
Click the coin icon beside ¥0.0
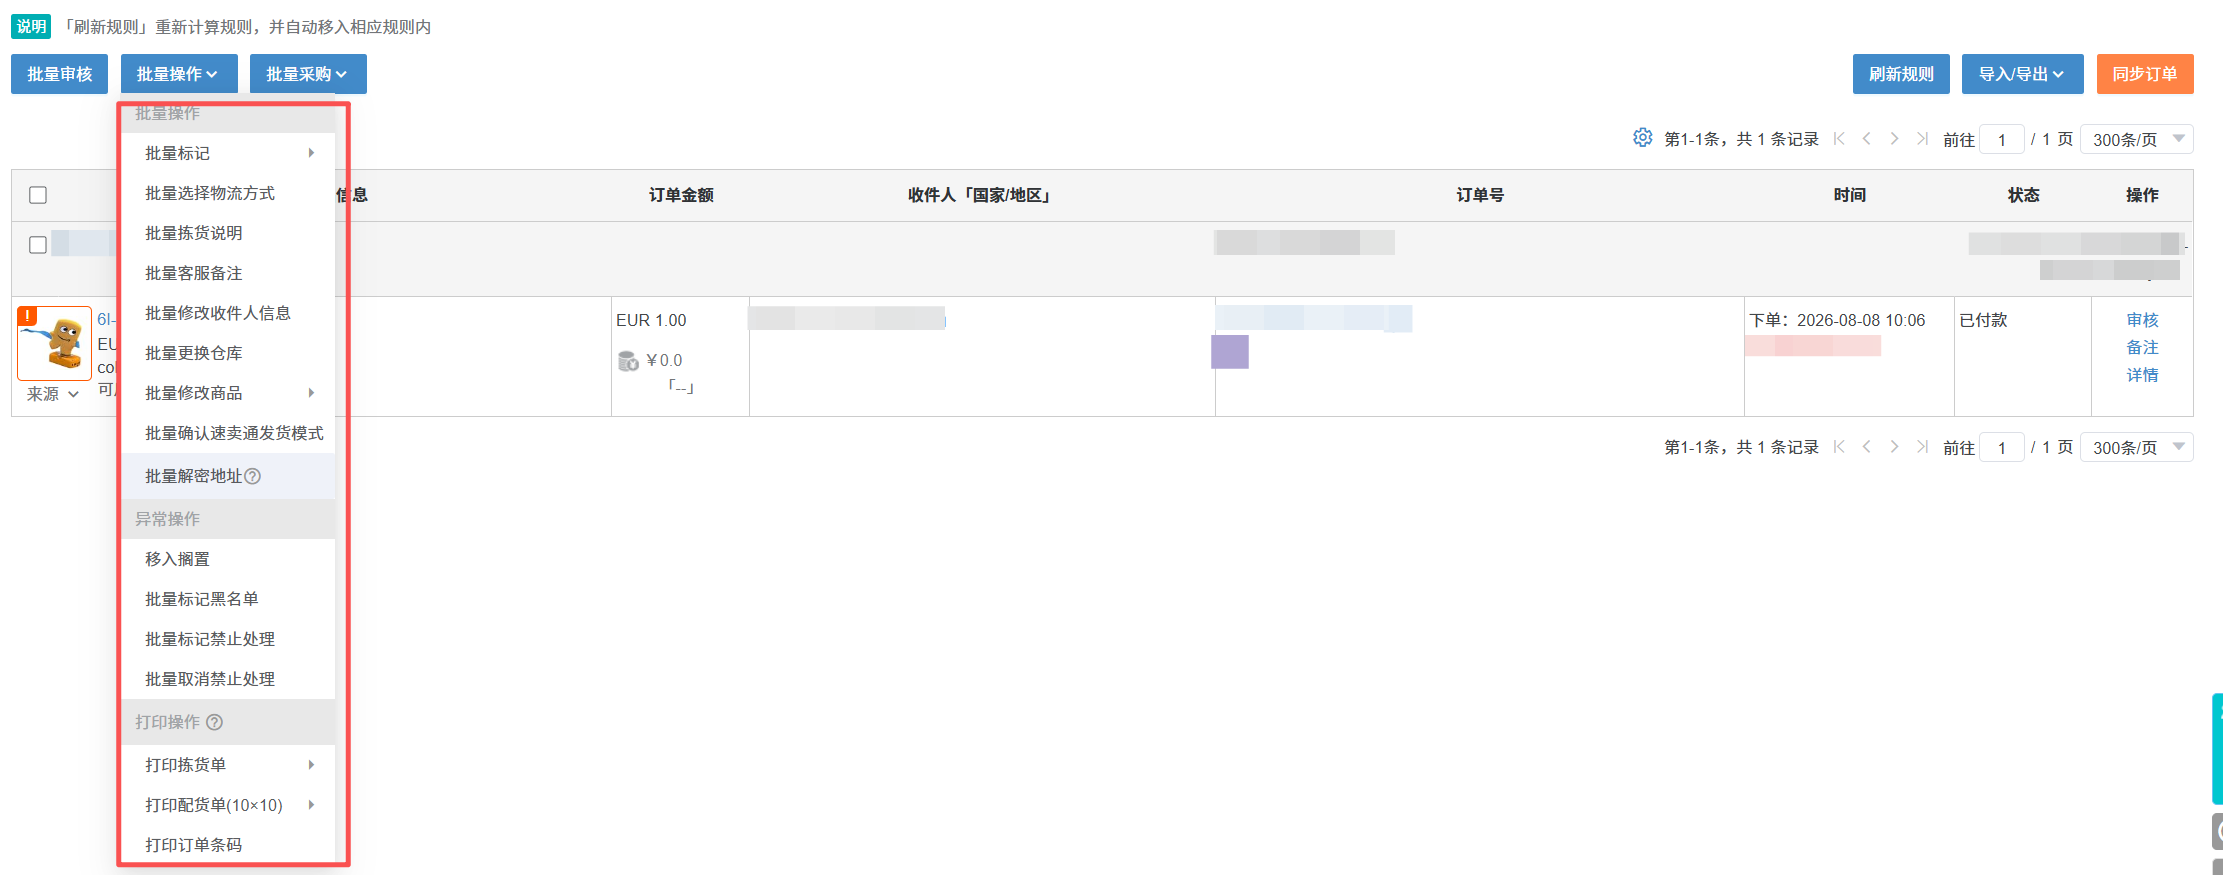[x=628, y=361]
